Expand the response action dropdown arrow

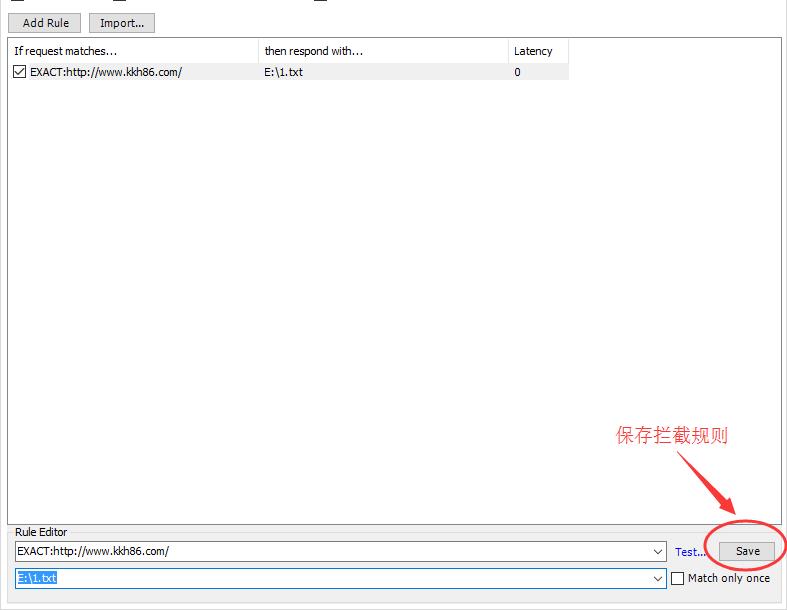tap(658, 578)
